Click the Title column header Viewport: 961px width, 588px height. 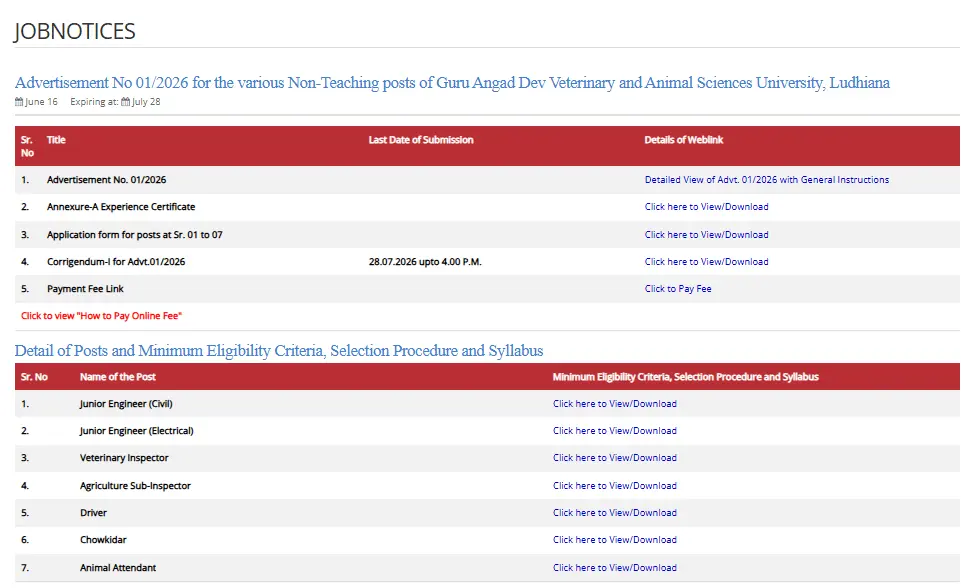(x=56, y=140)
